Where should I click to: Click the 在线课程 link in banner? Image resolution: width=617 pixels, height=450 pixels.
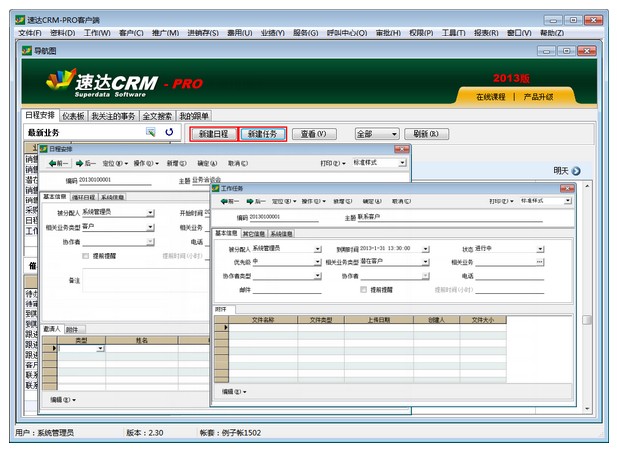click(490, 97)
